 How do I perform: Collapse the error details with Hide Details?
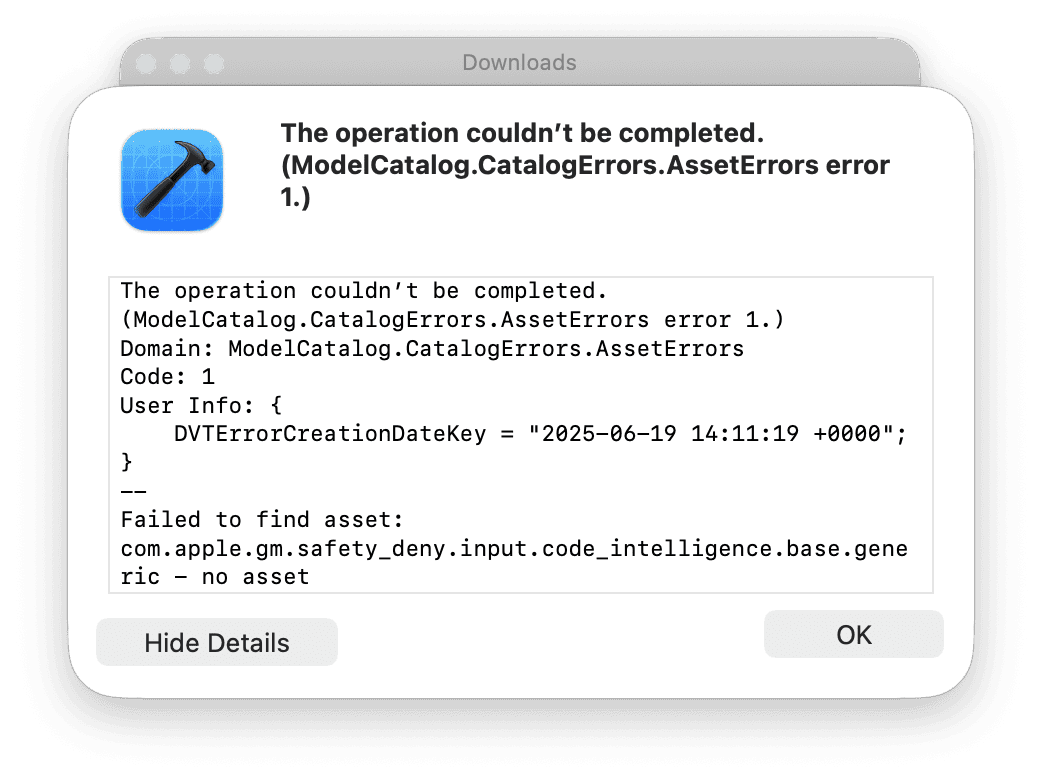pos(217,642)
